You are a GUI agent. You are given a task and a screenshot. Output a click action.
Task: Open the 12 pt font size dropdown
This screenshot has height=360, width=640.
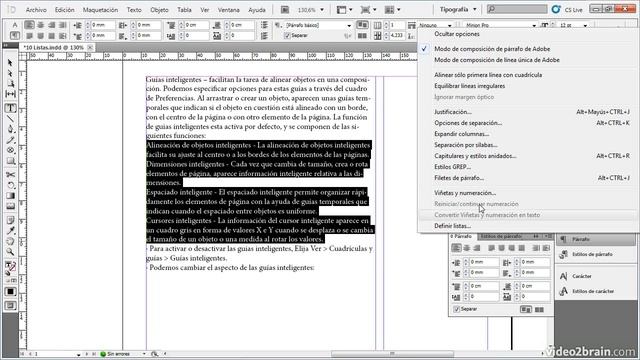point(585,25)
